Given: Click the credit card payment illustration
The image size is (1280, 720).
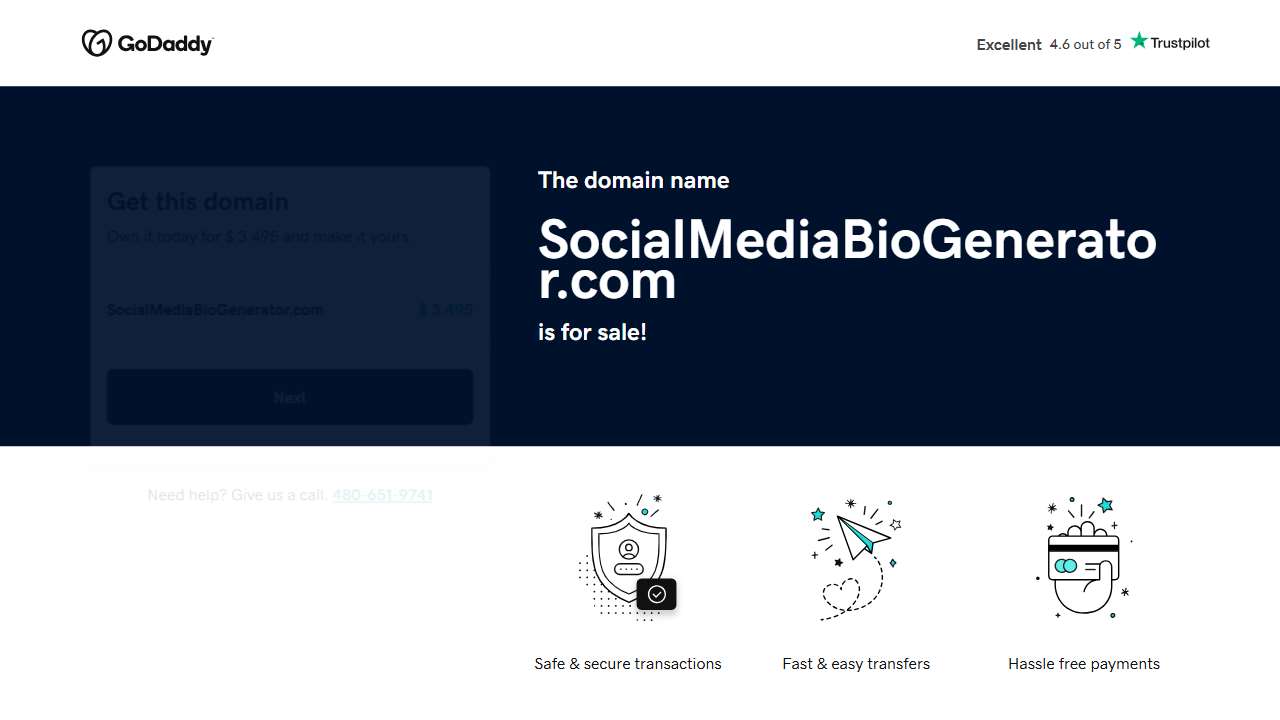Looking at the screenshot, I should click(x=1083, y=557).
